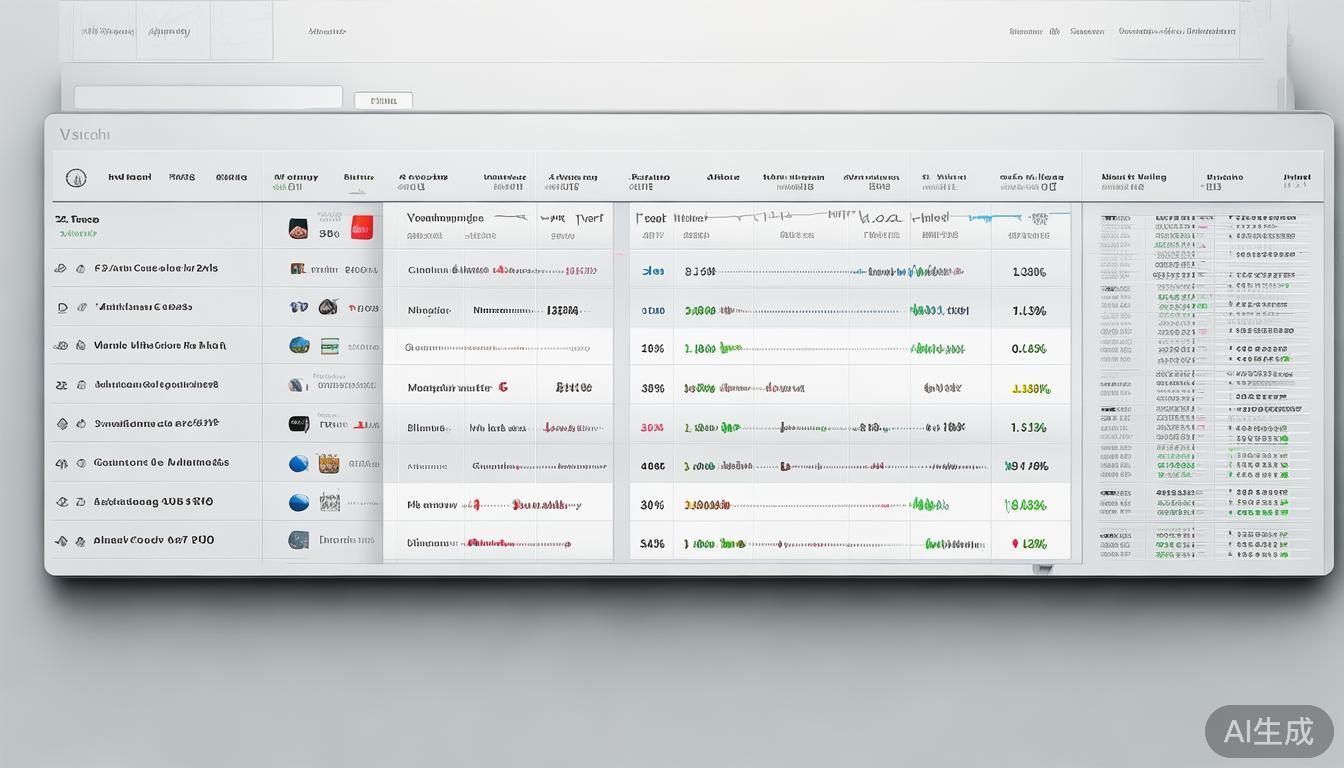Screen dimensions: 1344x768
Task: Click the blue sphere icon in the eighth row
Action: pyautogui.click(x=299, y=502)
